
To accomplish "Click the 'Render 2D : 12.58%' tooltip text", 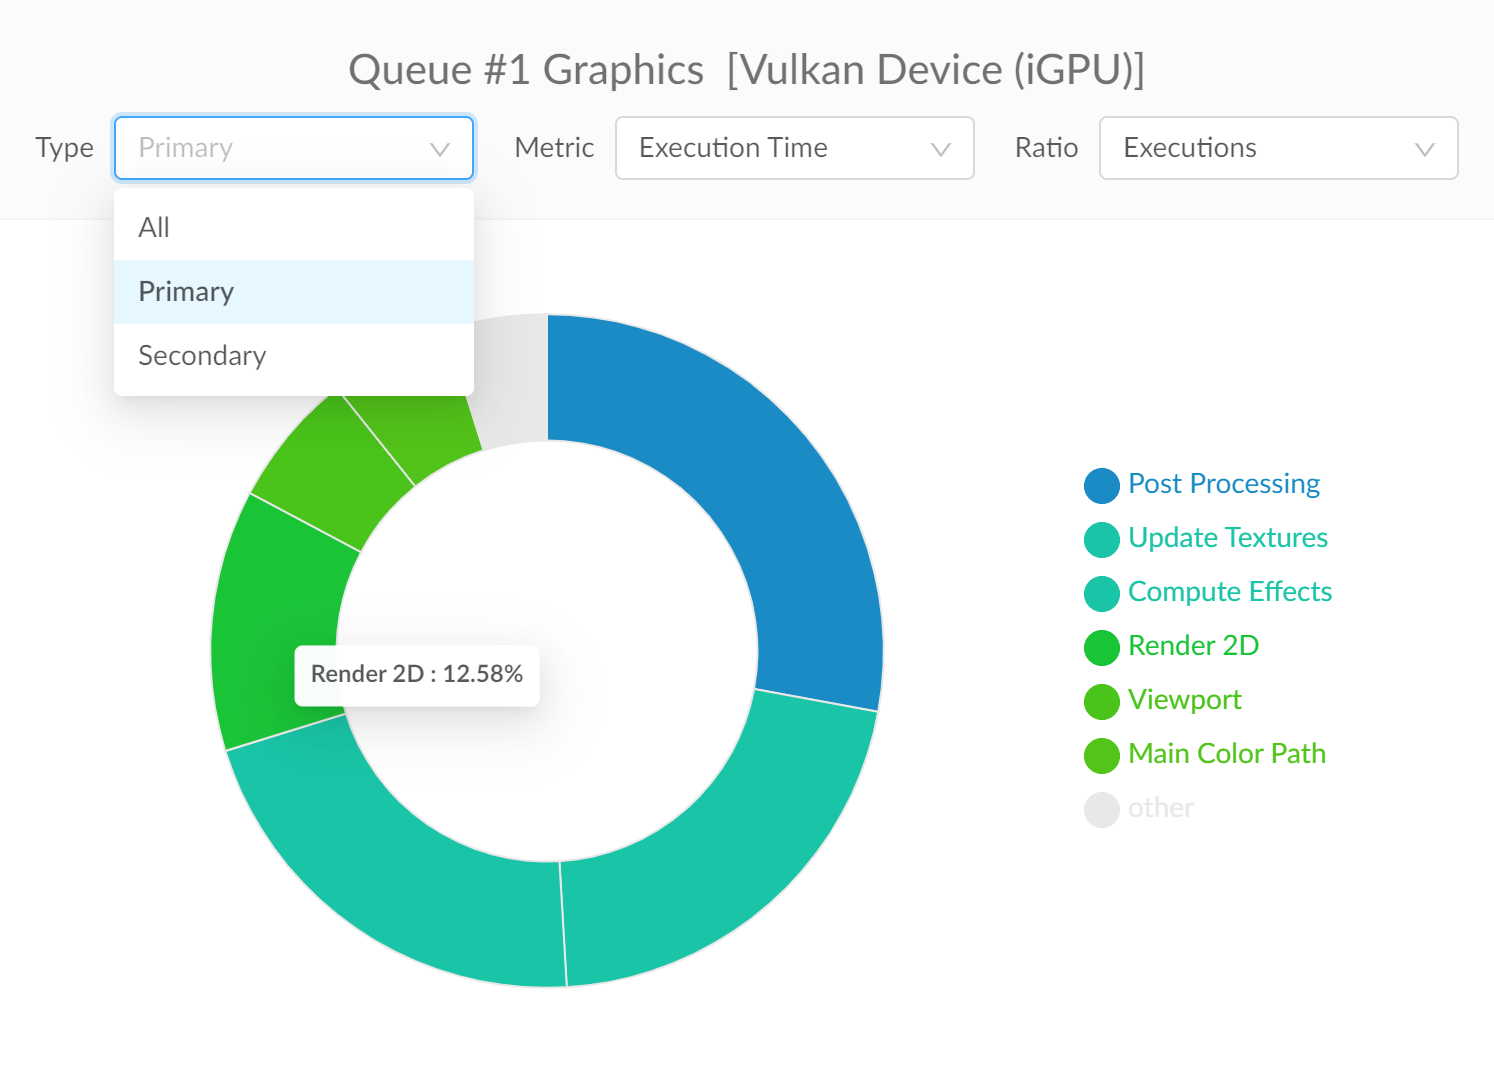I will point(417,674).
